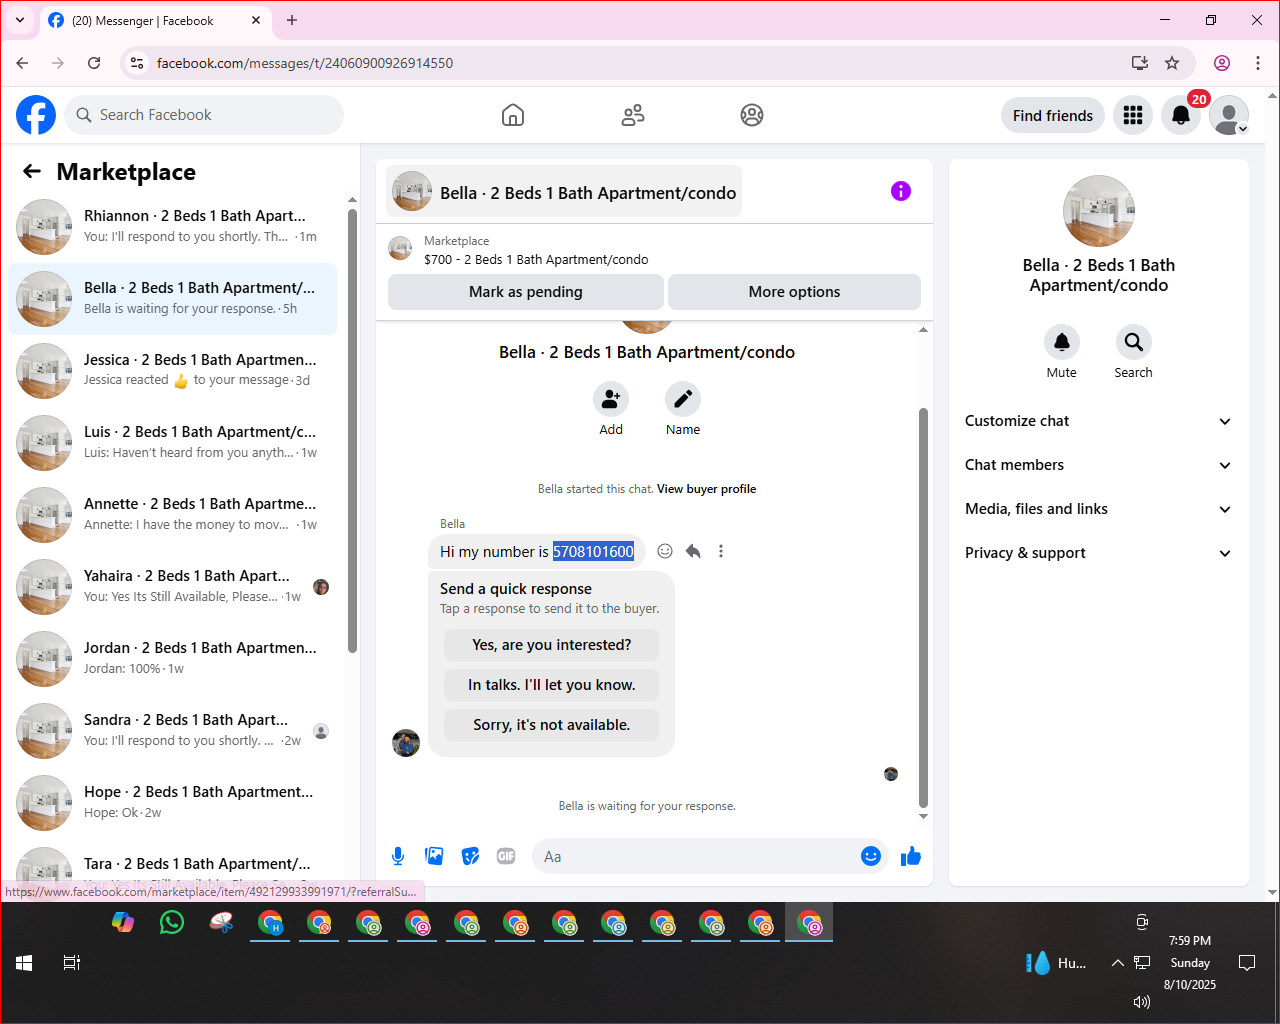Click the Add people icon

pos(611,400)
